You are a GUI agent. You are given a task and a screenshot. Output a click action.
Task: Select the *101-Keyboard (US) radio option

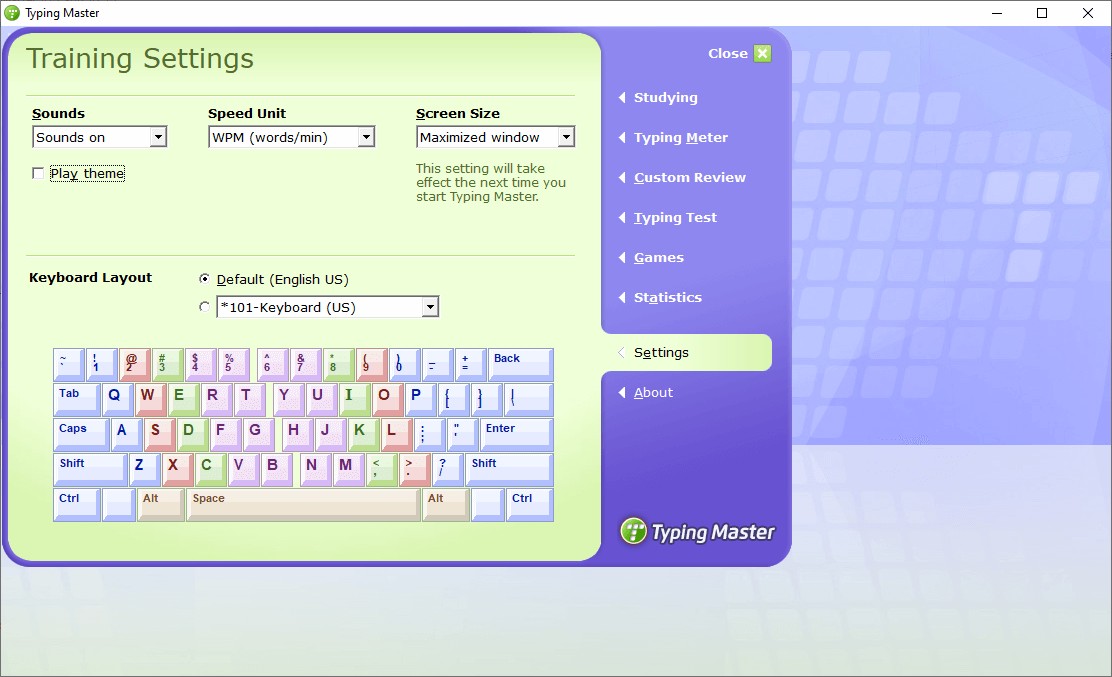pyautogui.click(x=204, y=306)
